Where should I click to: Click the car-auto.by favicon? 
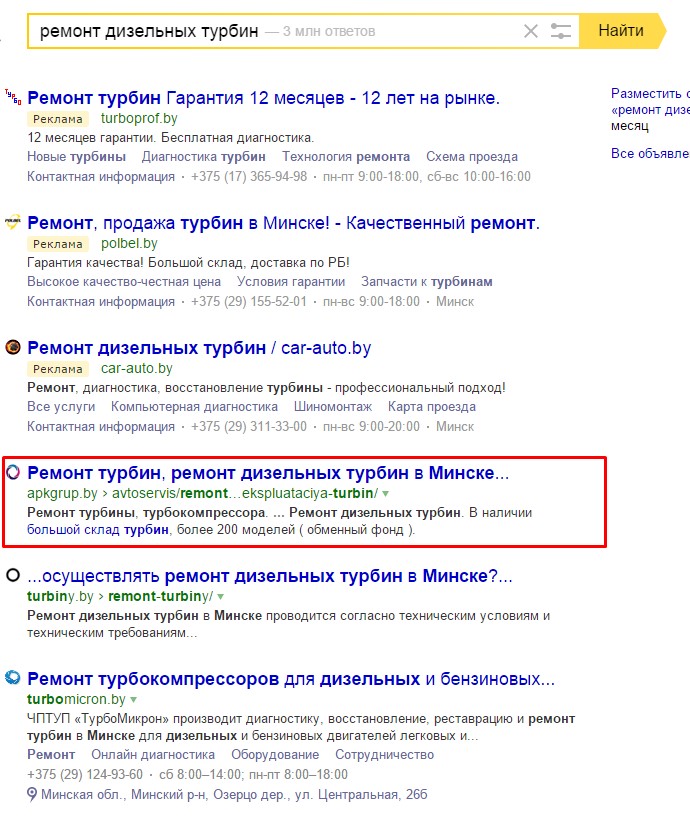tap(13, 348)
